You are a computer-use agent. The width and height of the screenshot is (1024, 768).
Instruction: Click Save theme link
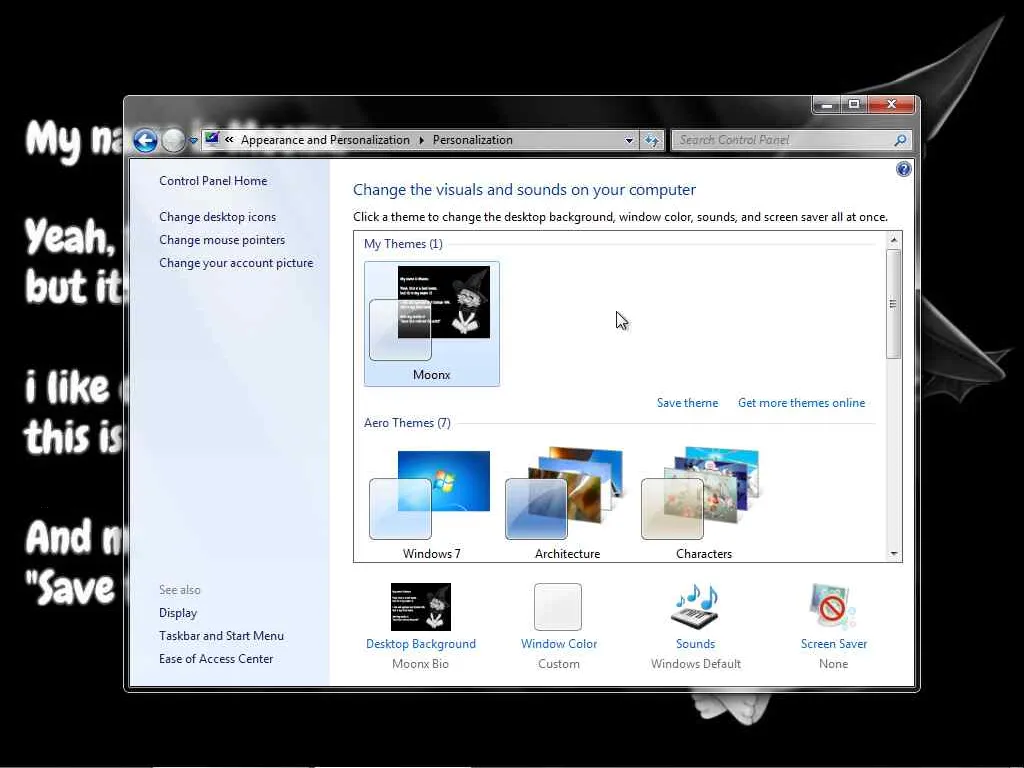687,403
